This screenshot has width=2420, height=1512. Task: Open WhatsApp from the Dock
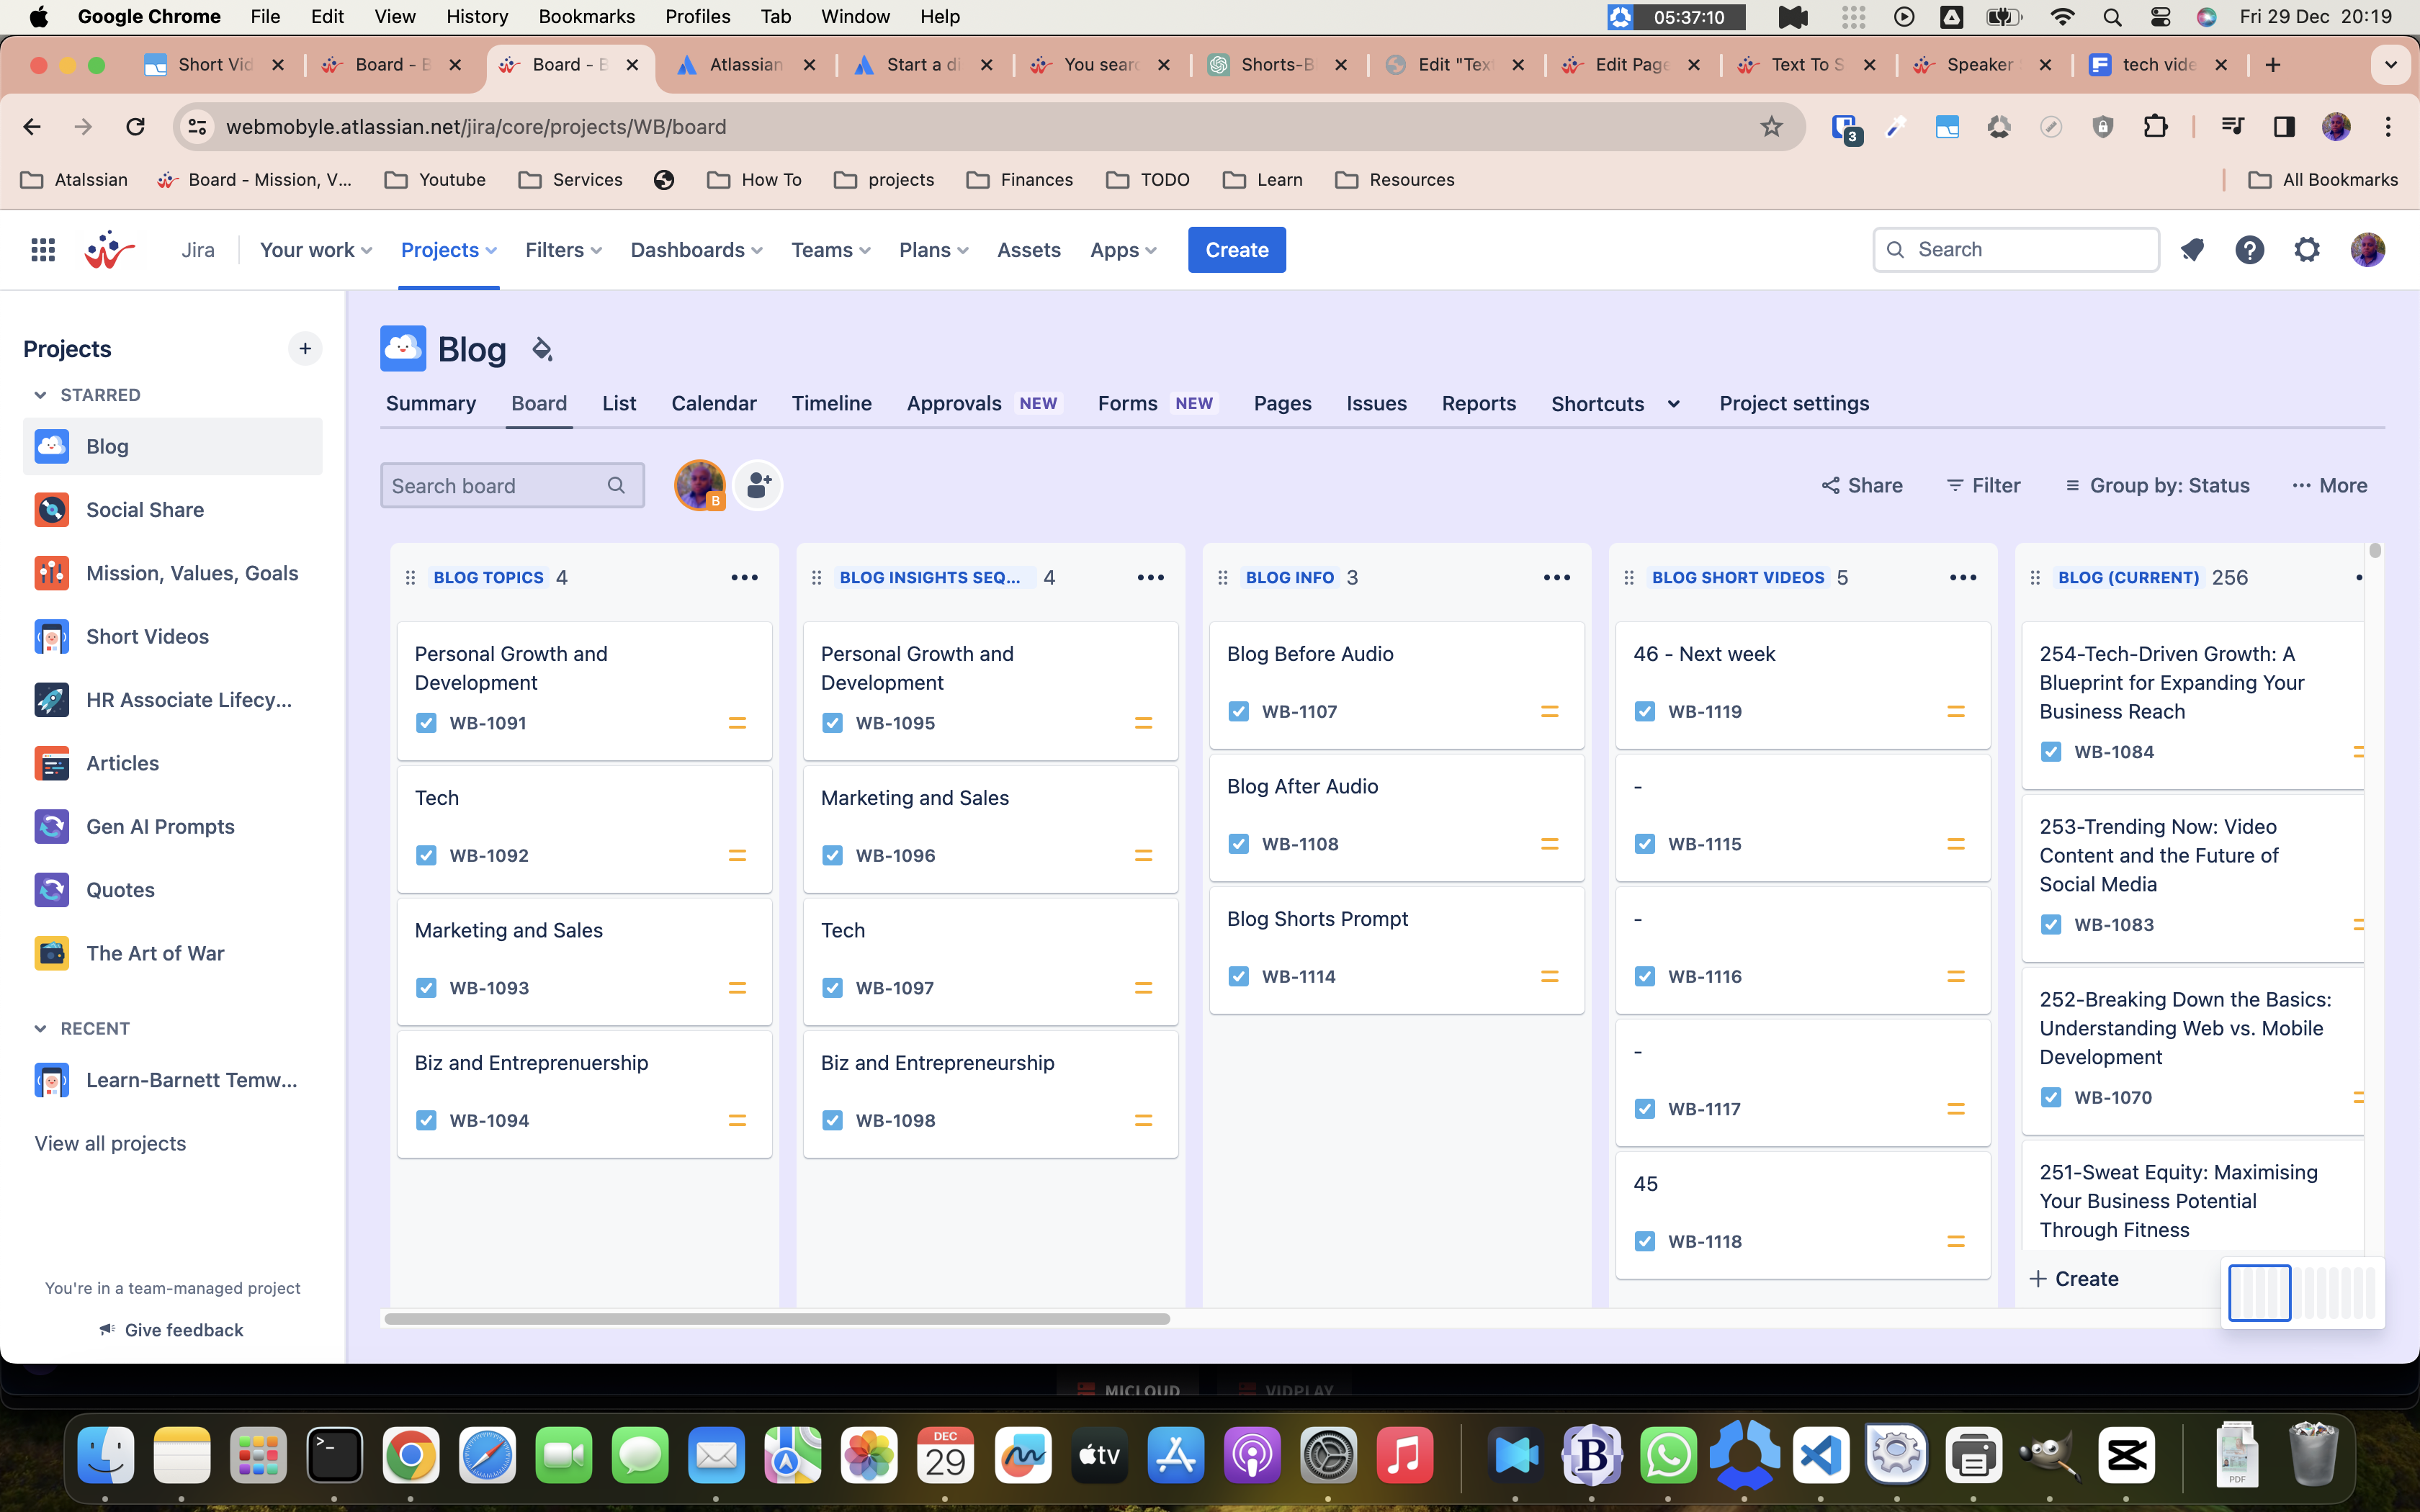pos(1668,1455)
